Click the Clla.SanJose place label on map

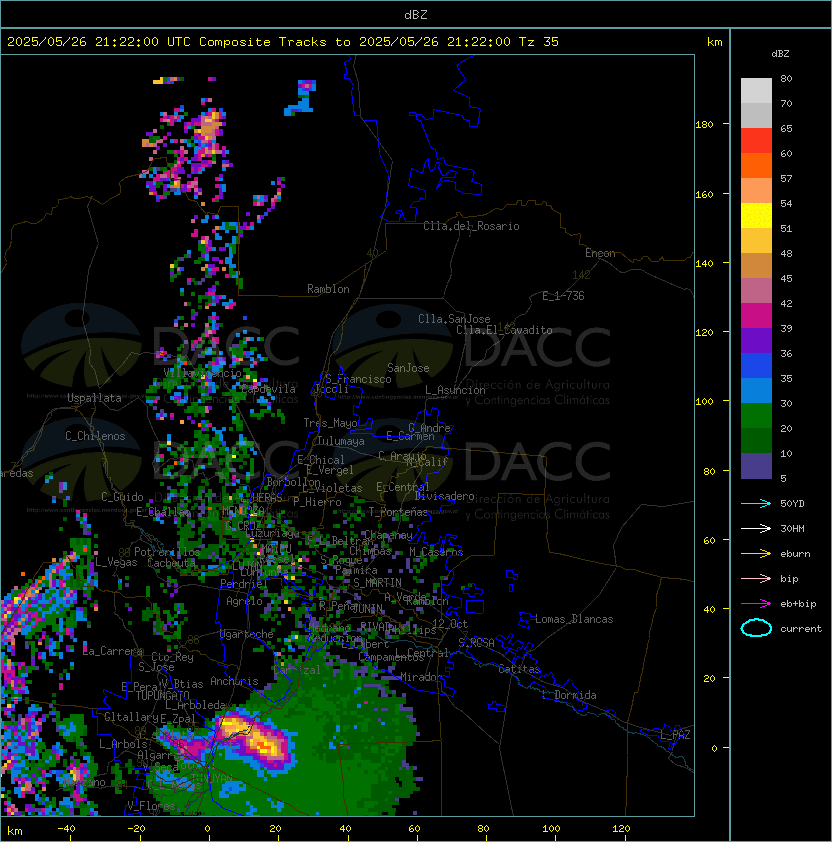[454, 319]
